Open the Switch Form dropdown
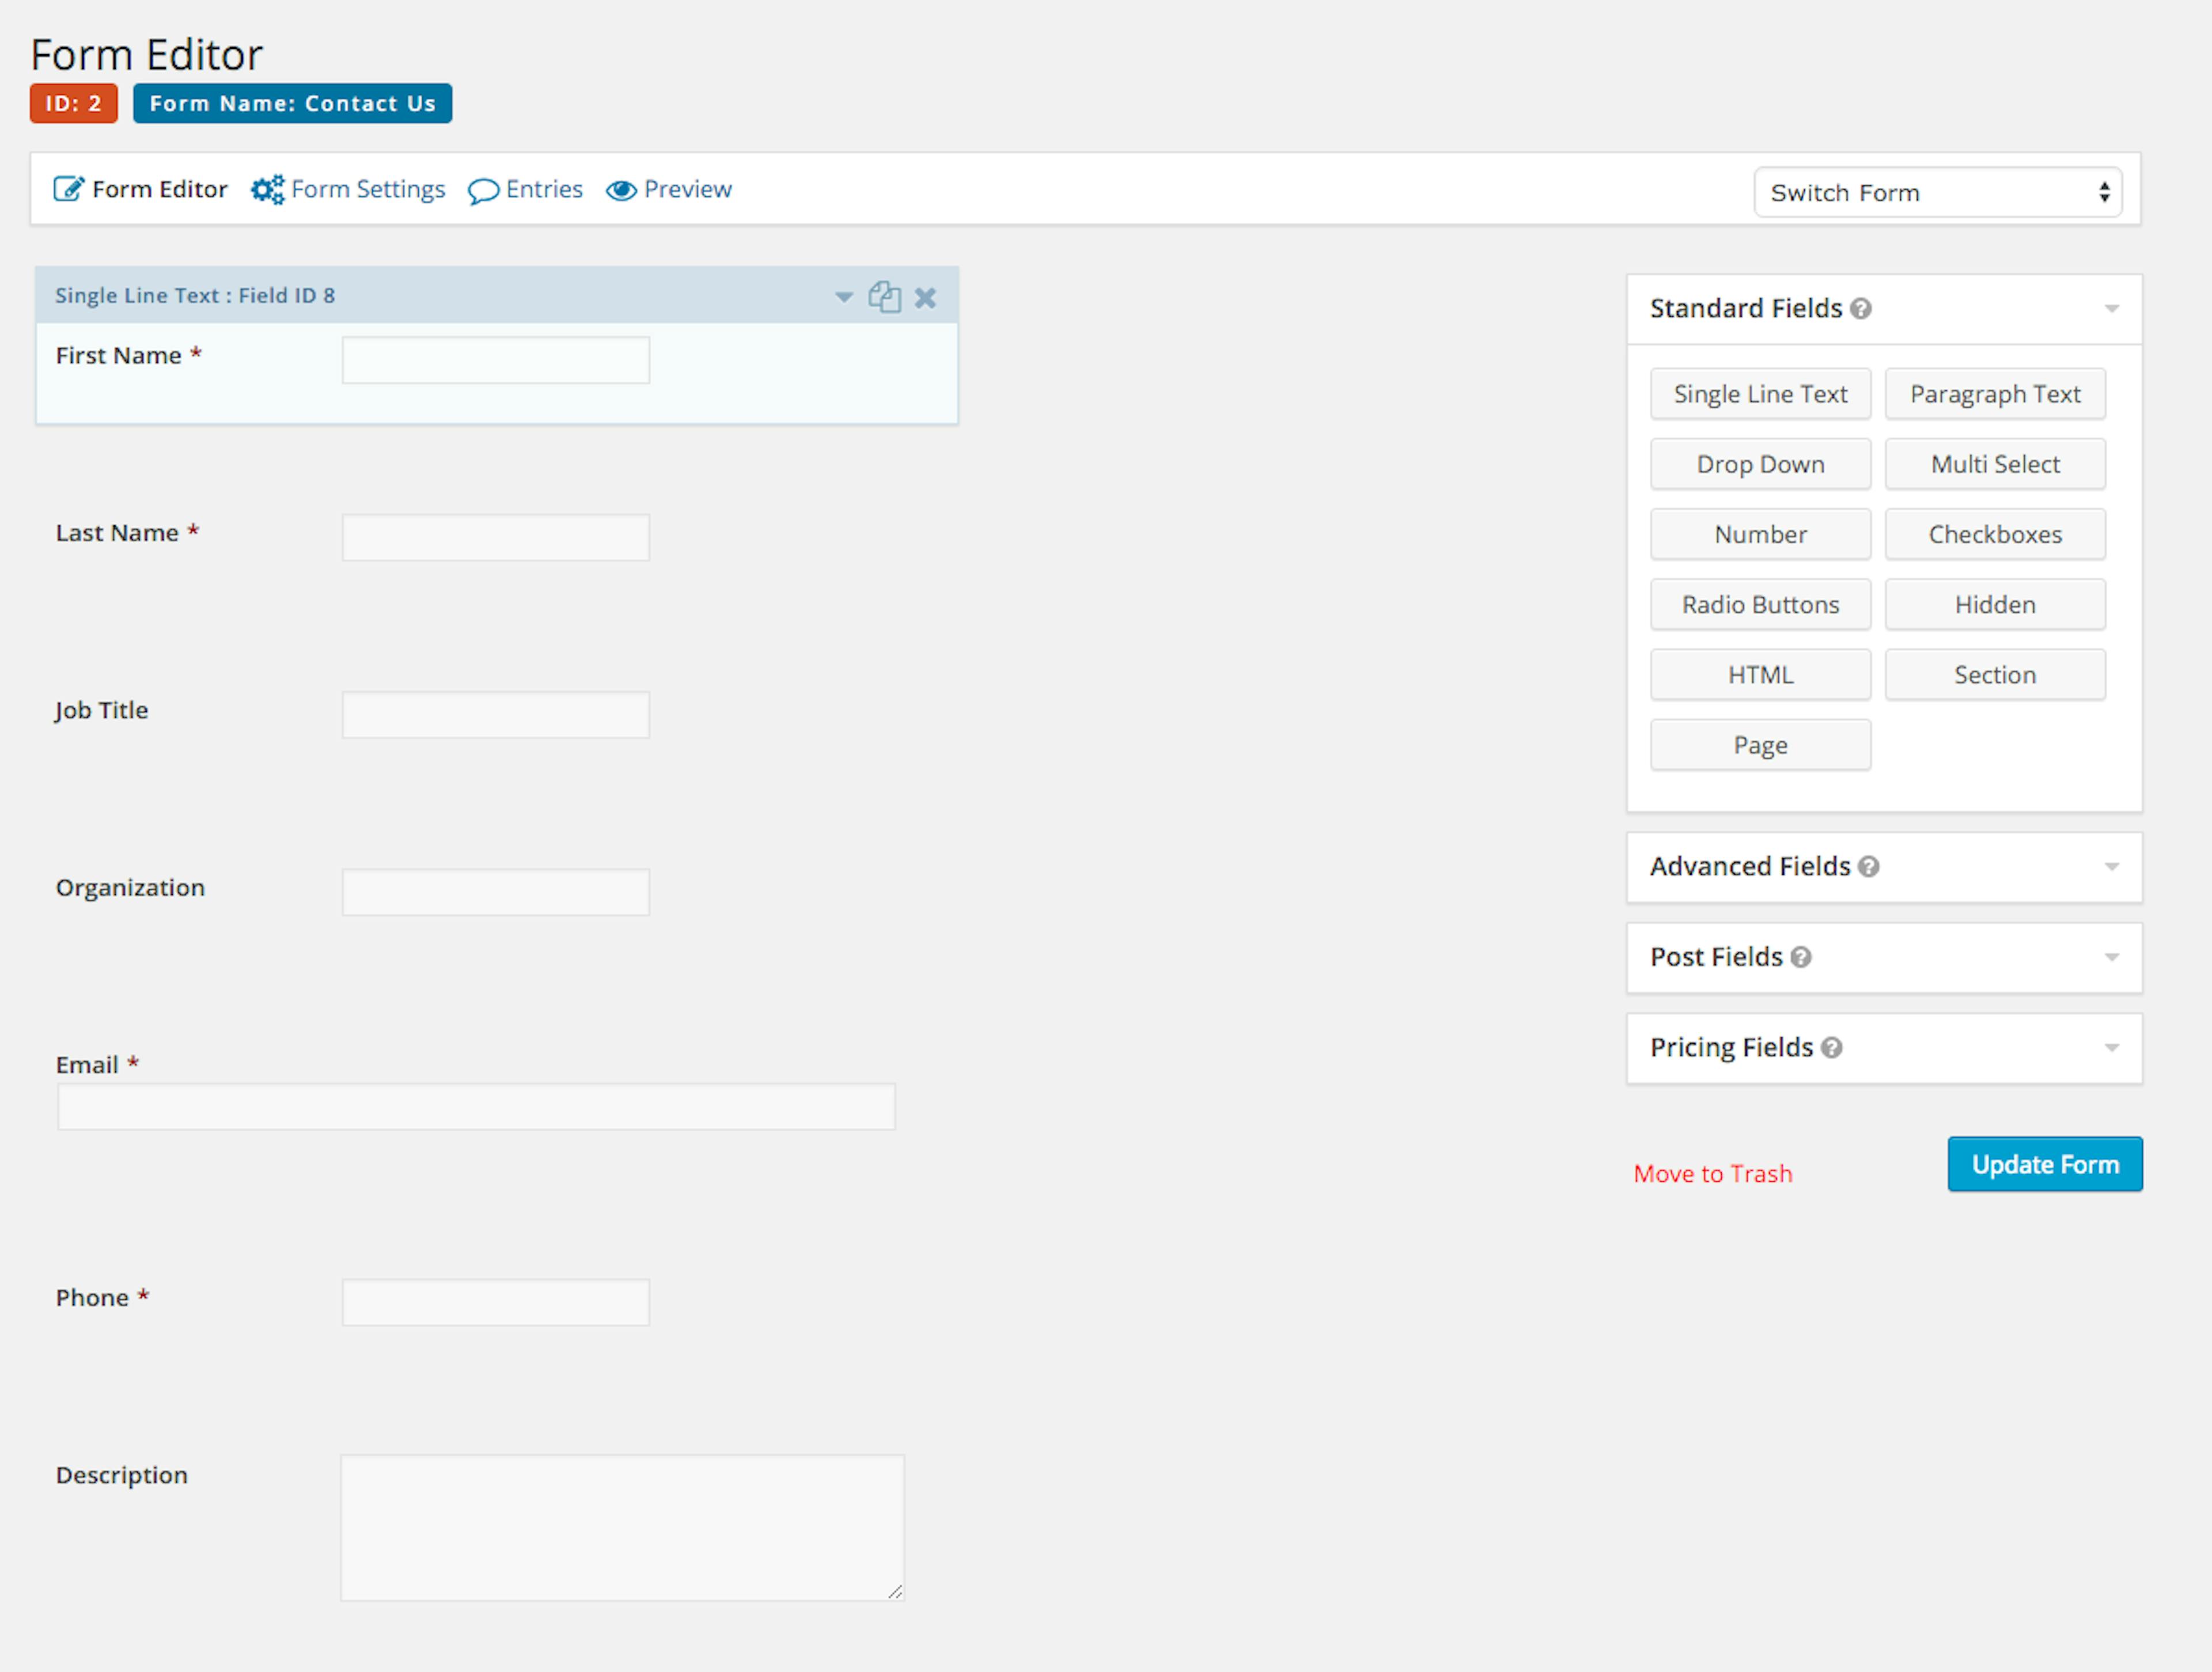The height and width of the screenshot is (1672, 2212). click(x=1938, y=192)
